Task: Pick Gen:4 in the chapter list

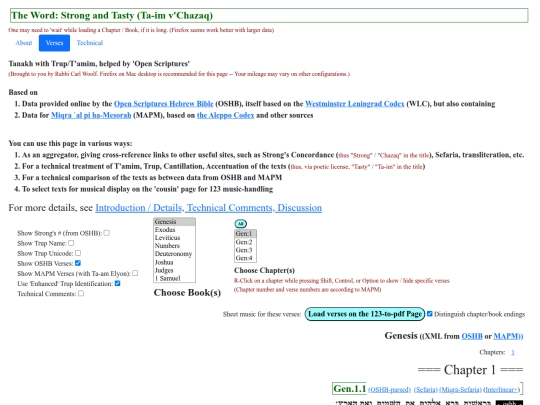Action: pos(245,258)
